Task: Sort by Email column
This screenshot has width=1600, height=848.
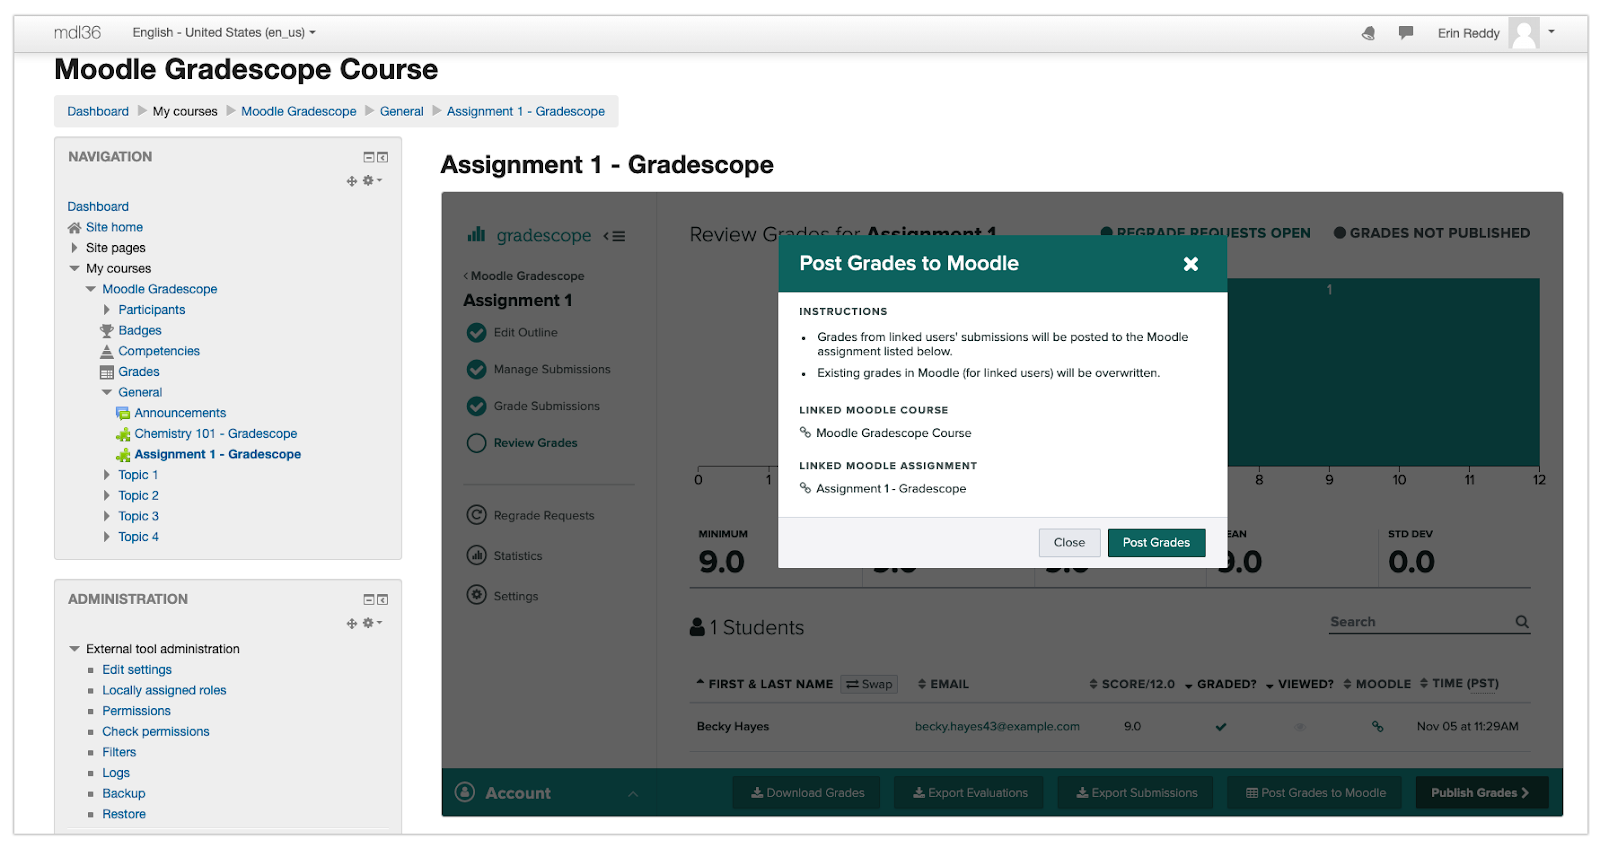Action: click(943, 685)
